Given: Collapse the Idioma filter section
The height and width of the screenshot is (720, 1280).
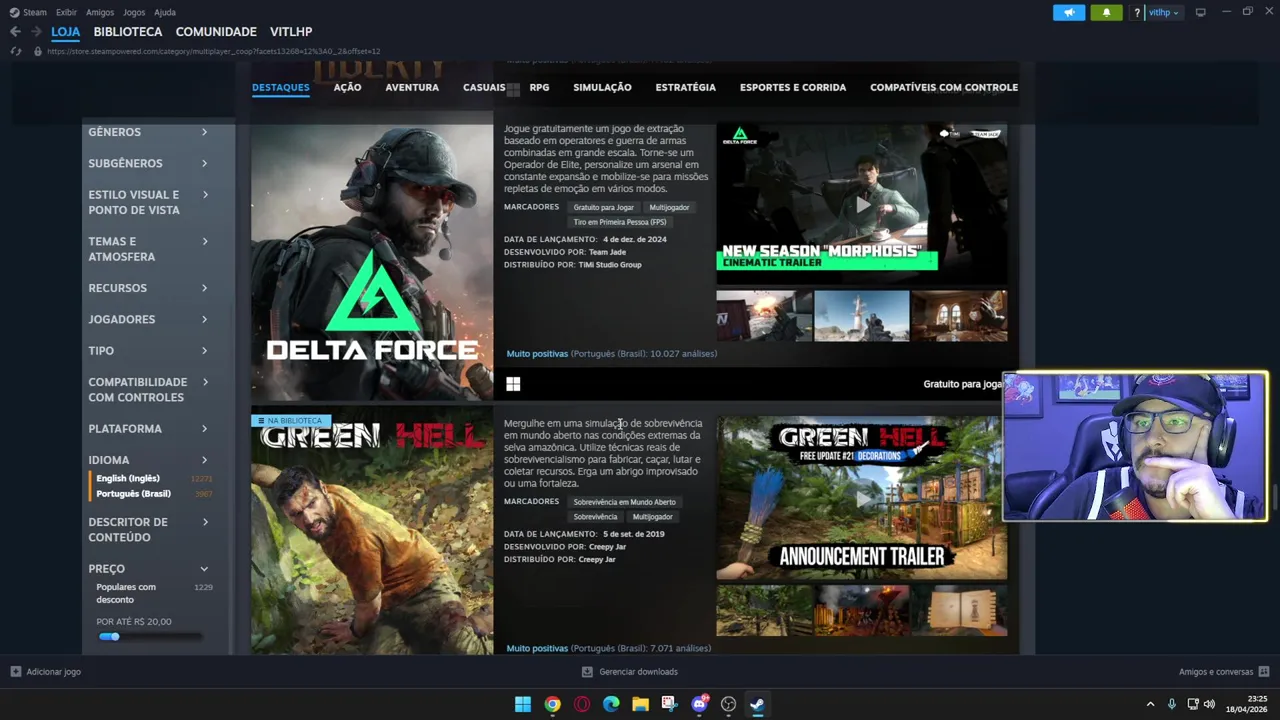Looking at the screenshot, I should point(148,460).
